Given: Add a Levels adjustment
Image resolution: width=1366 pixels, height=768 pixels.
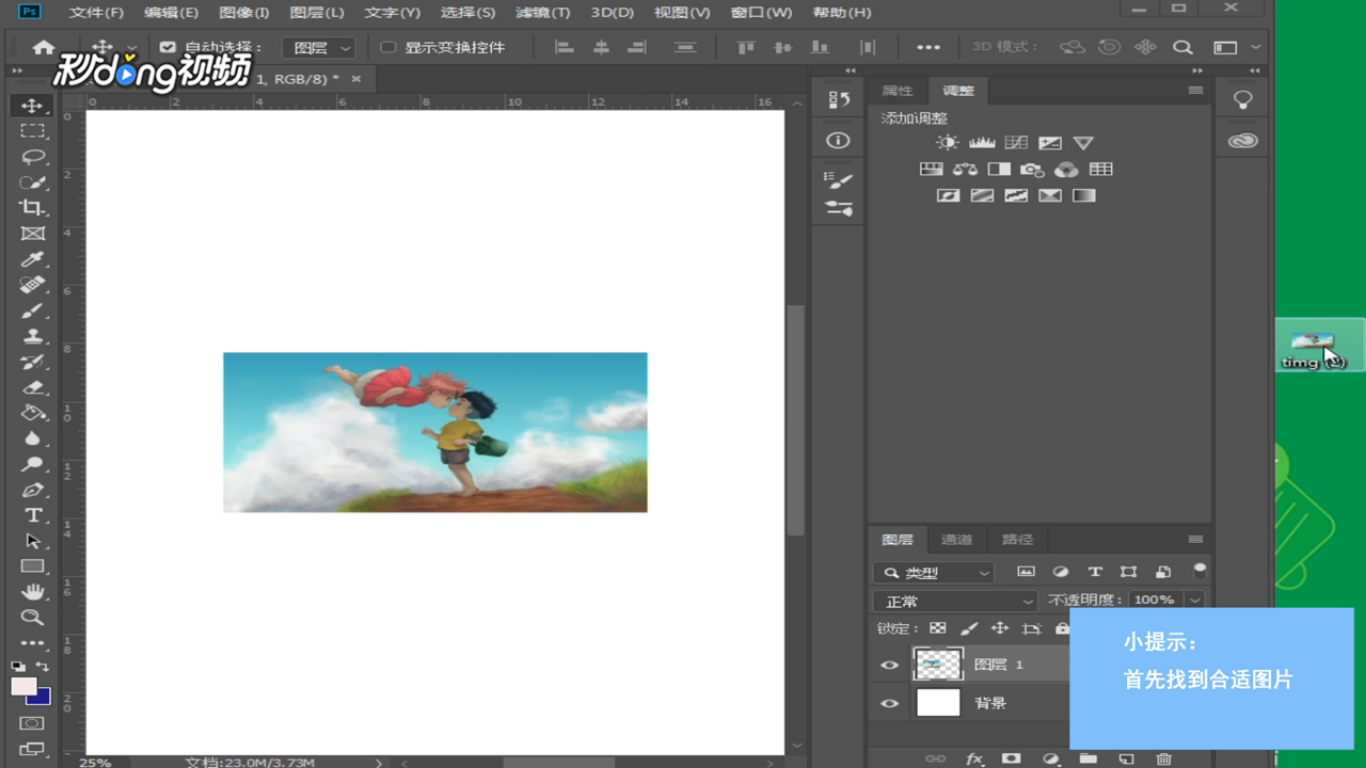Looking at the screenshot, I should (x=982, y=143).
